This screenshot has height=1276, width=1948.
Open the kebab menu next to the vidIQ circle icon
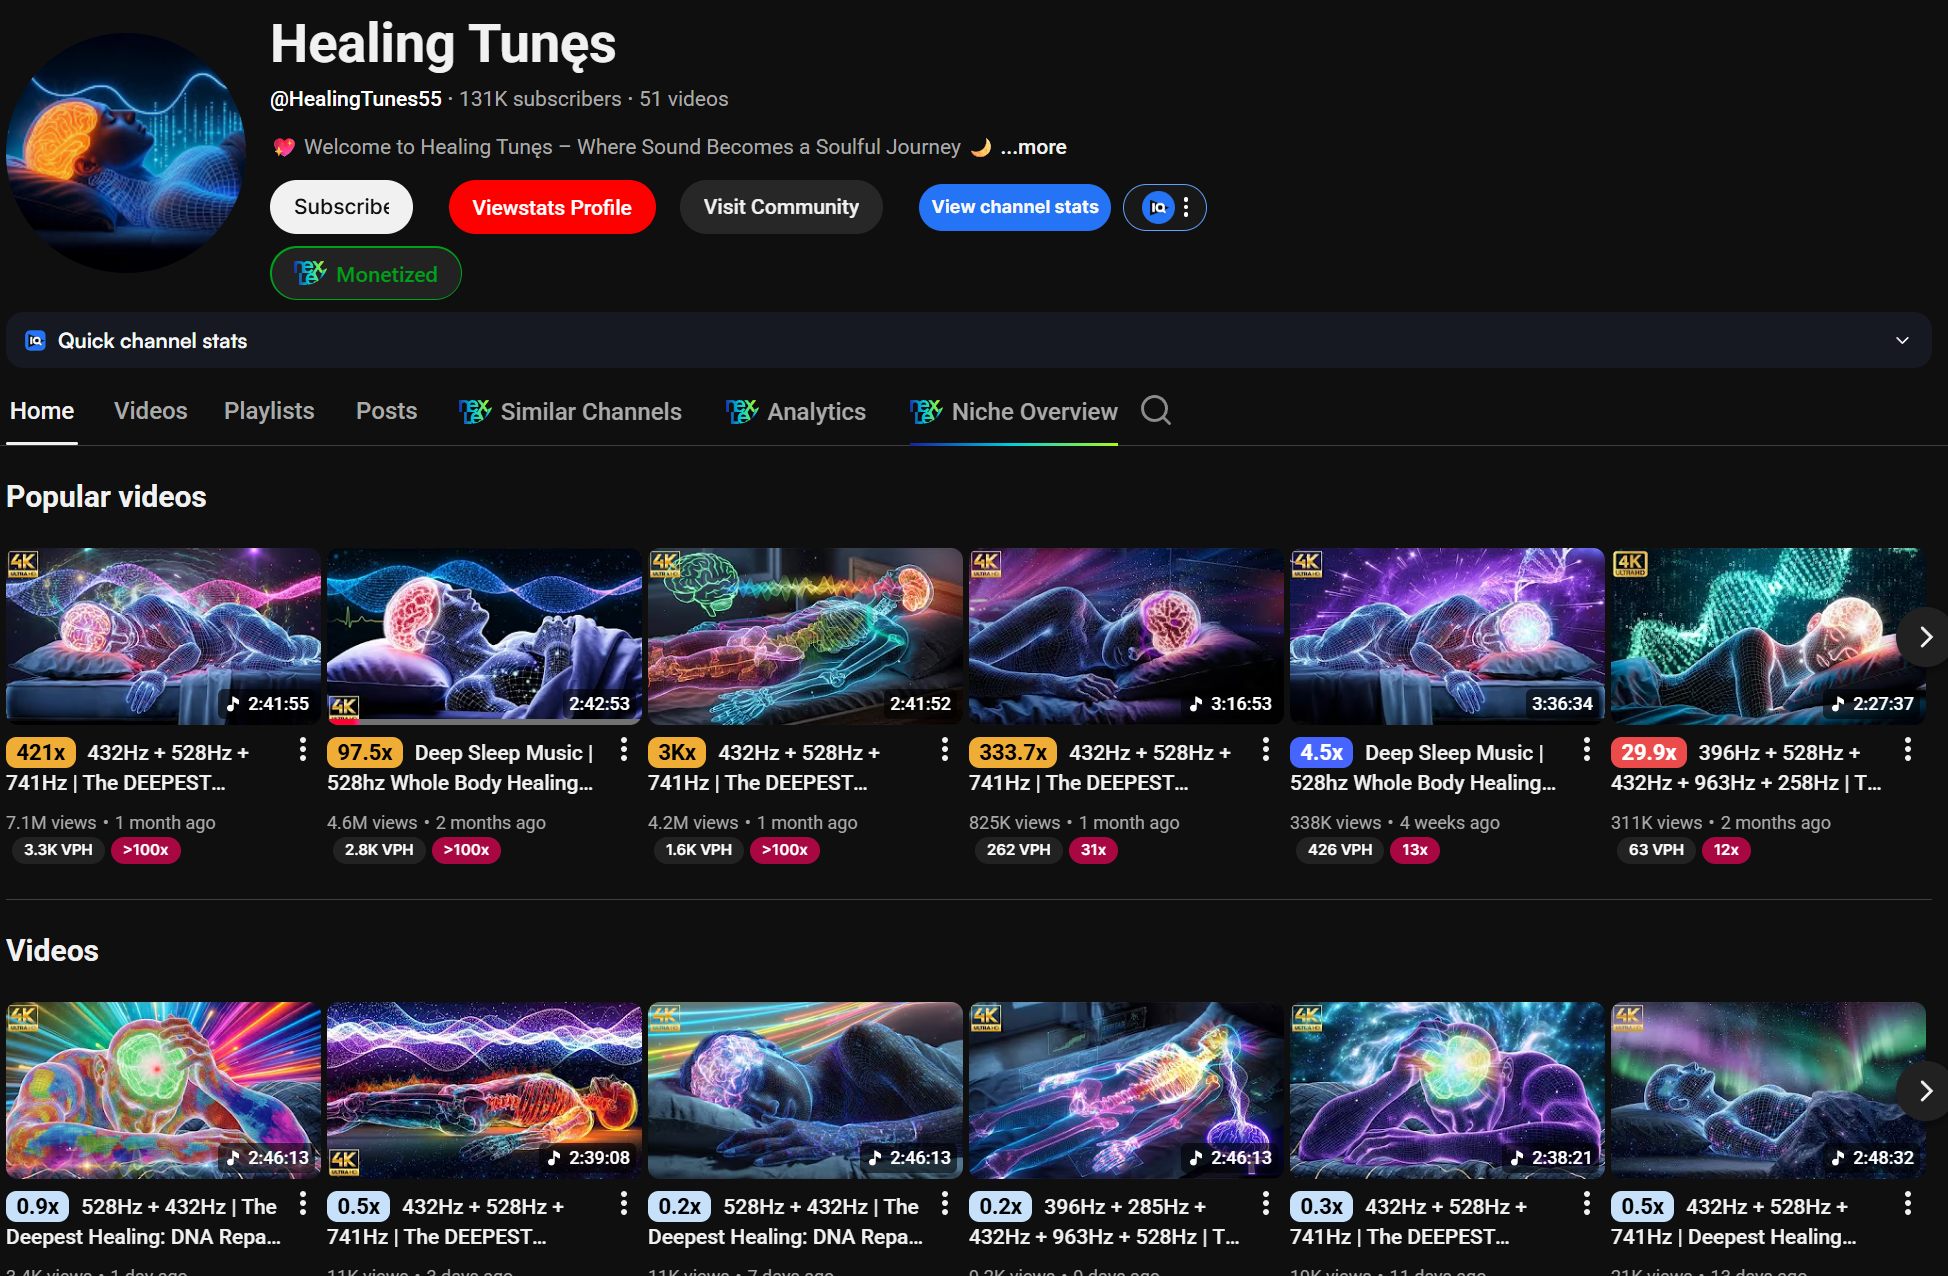coord(1186,207)
